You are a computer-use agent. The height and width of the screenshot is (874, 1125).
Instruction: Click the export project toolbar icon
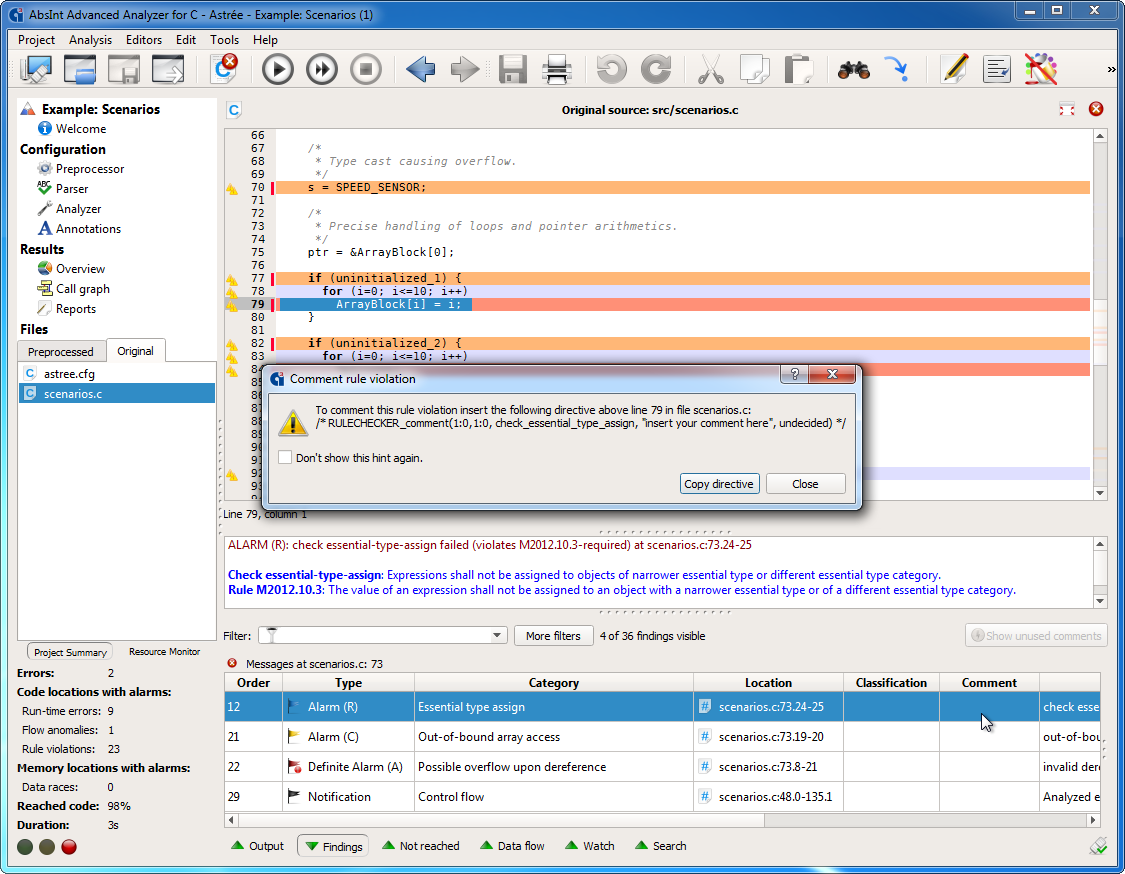(168, 70)
